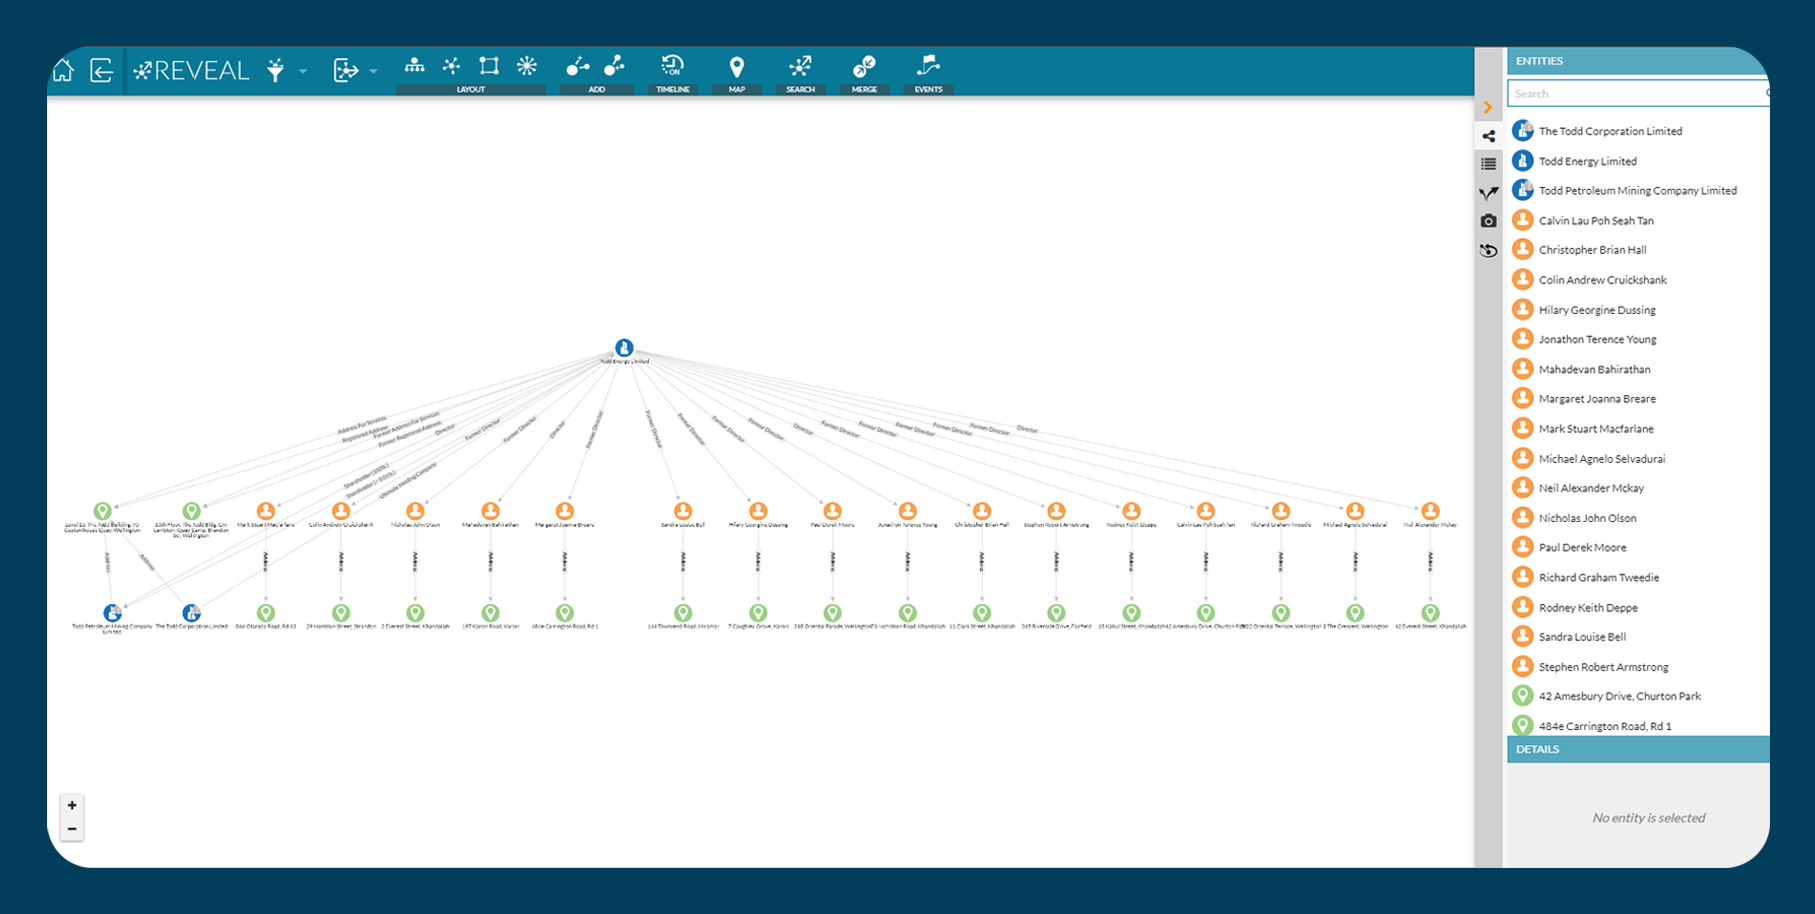Click the ENTITIES panel header
Viewport: 1815px width, 914px height.
(x=1540, y=61)
